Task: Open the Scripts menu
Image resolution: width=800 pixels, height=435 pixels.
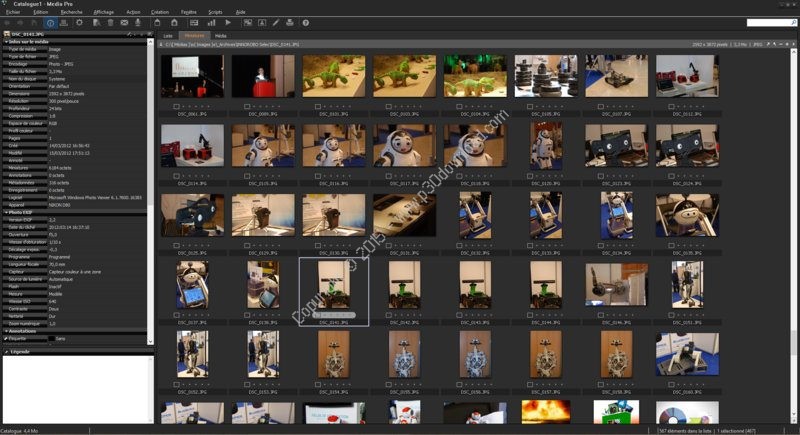Action: 215,12
